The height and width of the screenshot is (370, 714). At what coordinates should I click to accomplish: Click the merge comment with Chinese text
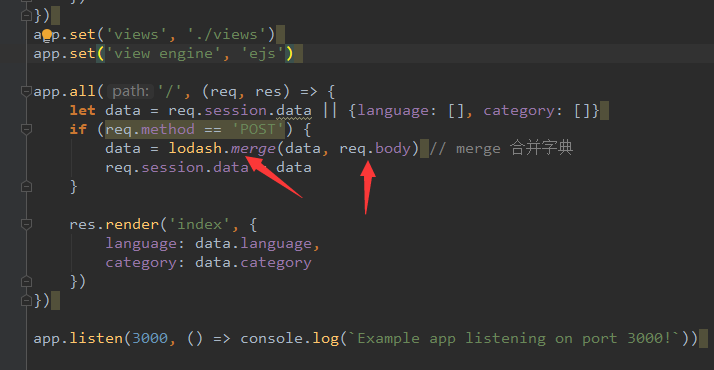coord(501,148)
